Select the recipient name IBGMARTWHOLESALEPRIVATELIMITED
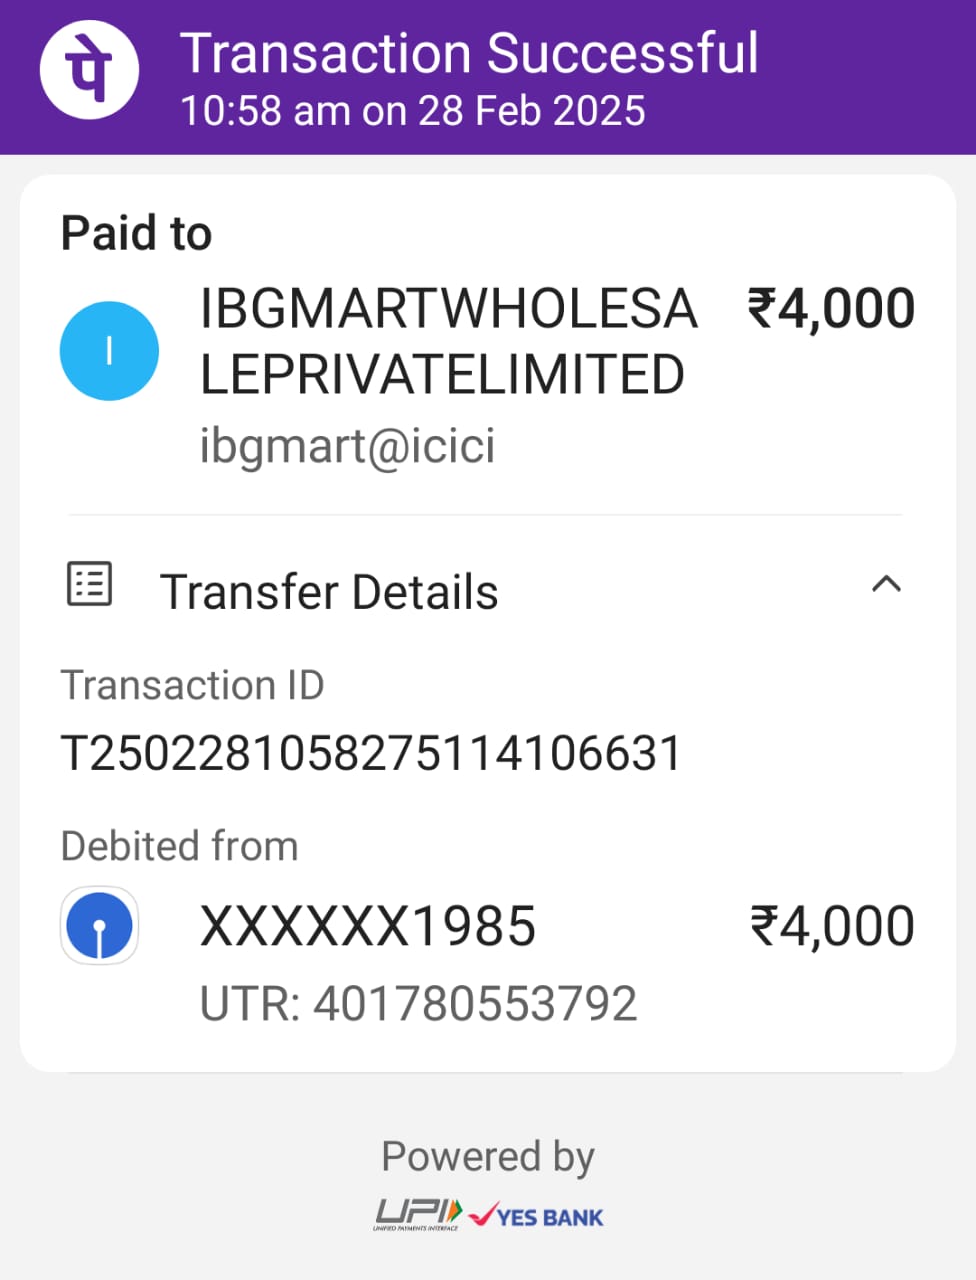Image resolution: width=976 pixels, height=1280 pixels. tap(448, 341)
